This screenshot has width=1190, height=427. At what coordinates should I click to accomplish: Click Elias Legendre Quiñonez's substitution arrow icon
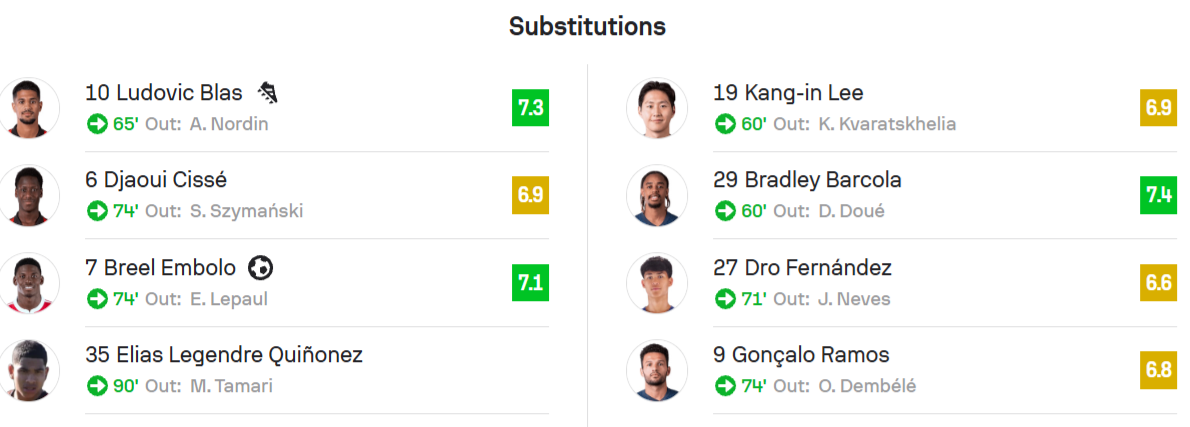[x=97, y=385]
